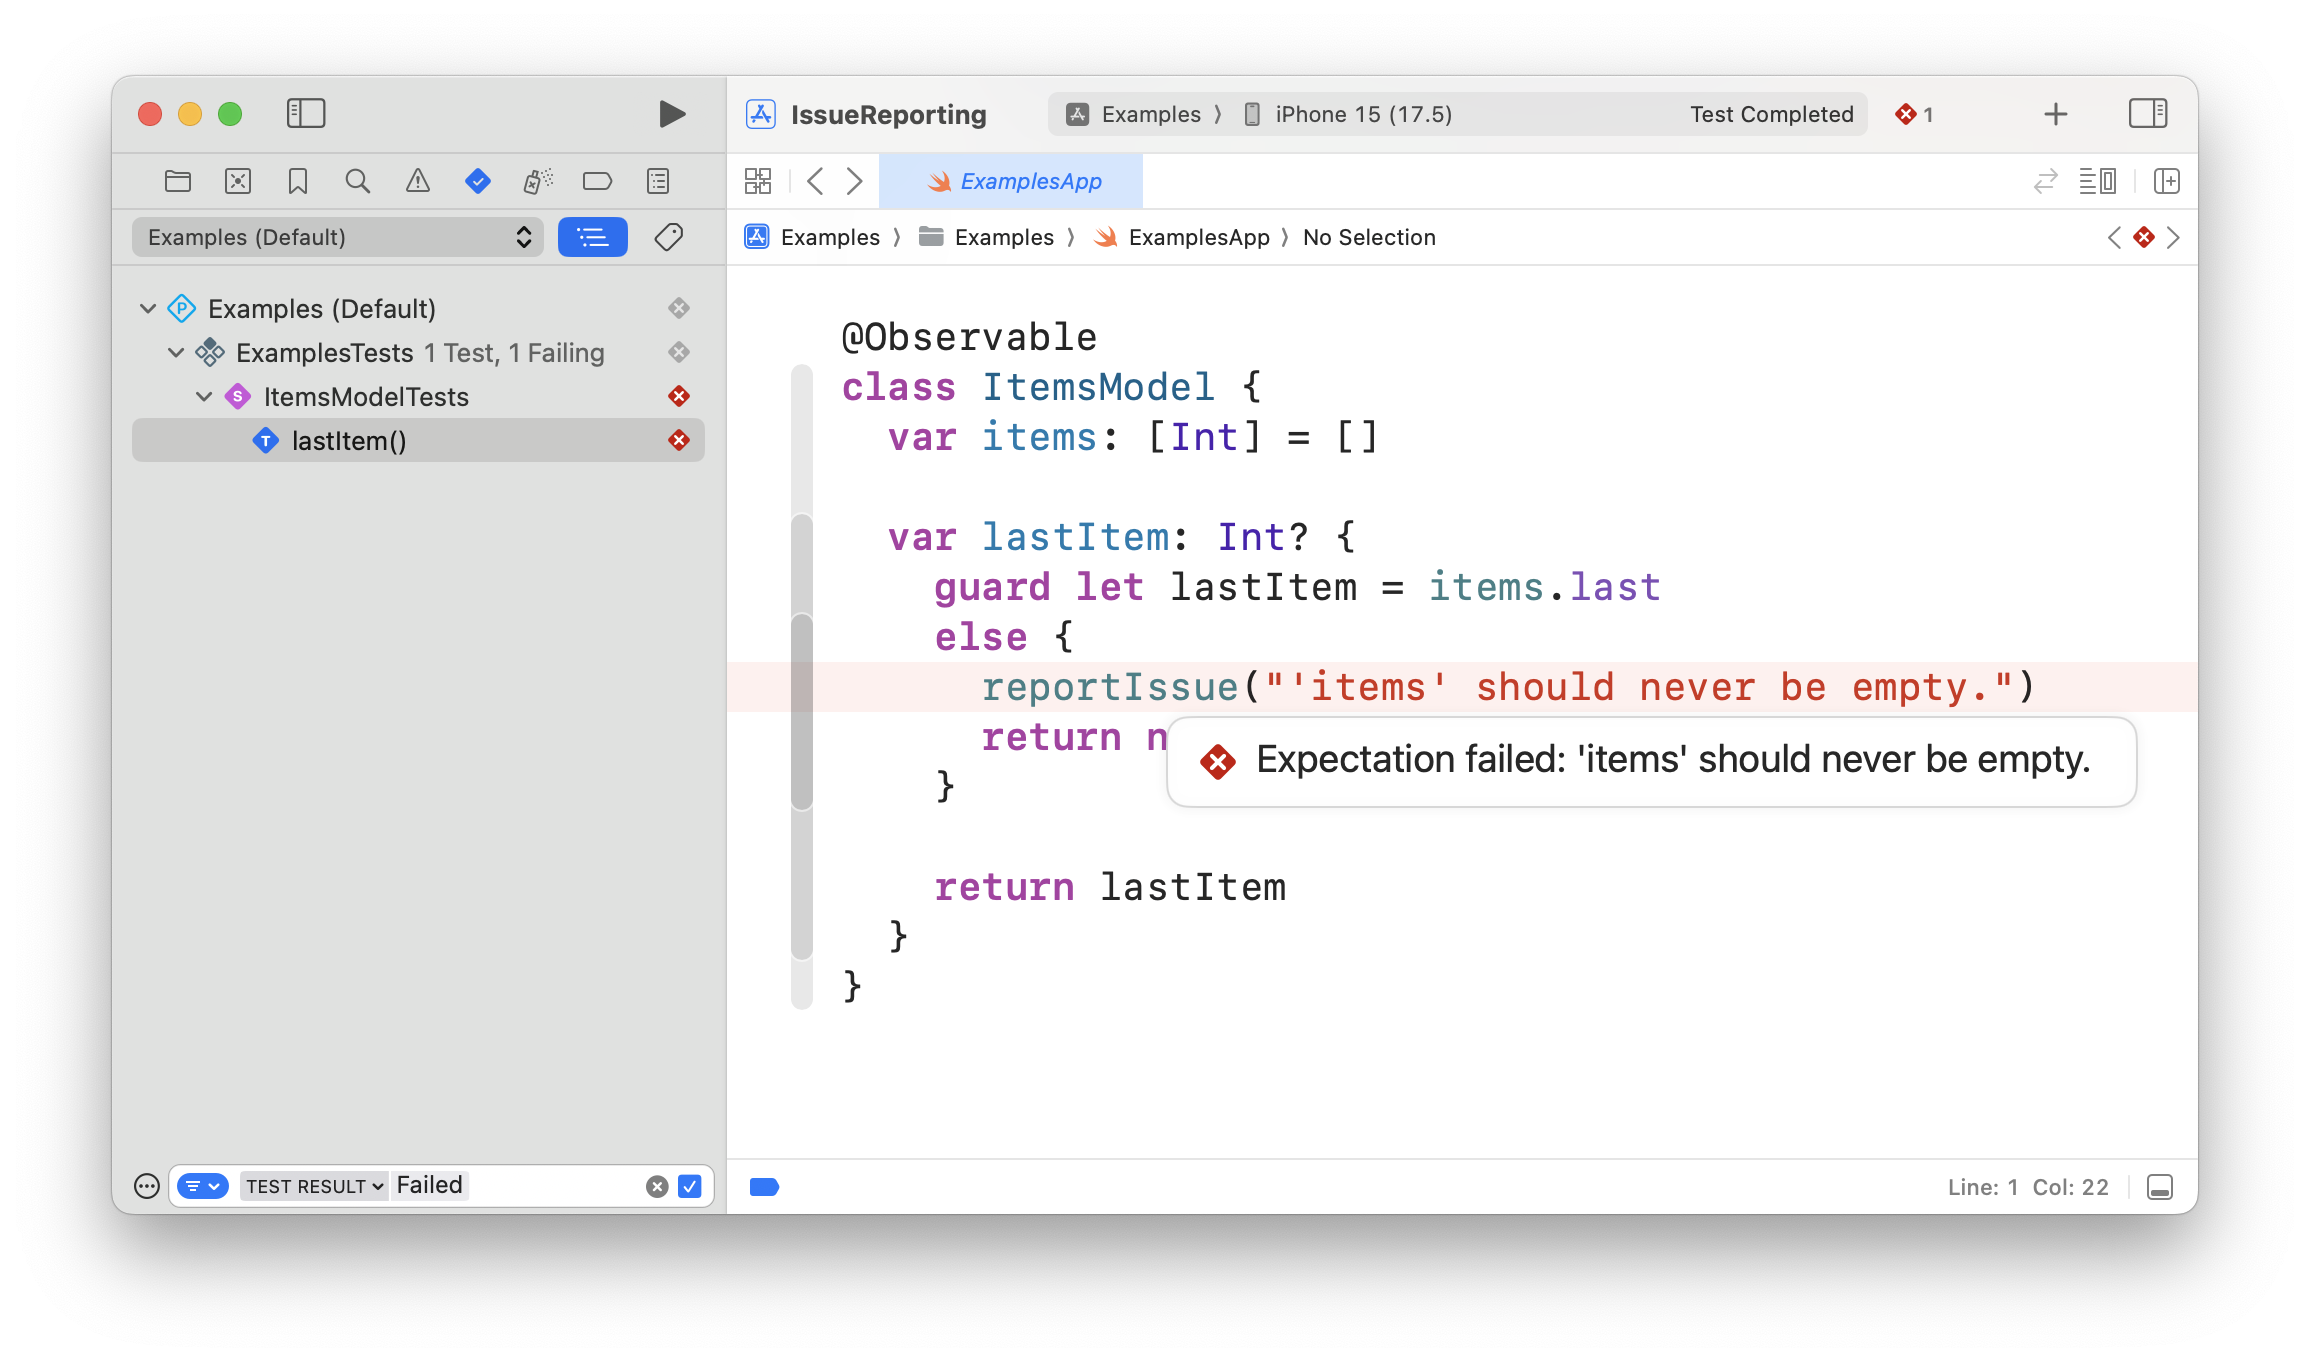The width and height of the screenshot is (2310, 1362).
Task: Toggle the navigator sidebar visibility
Action: point(306,114)
